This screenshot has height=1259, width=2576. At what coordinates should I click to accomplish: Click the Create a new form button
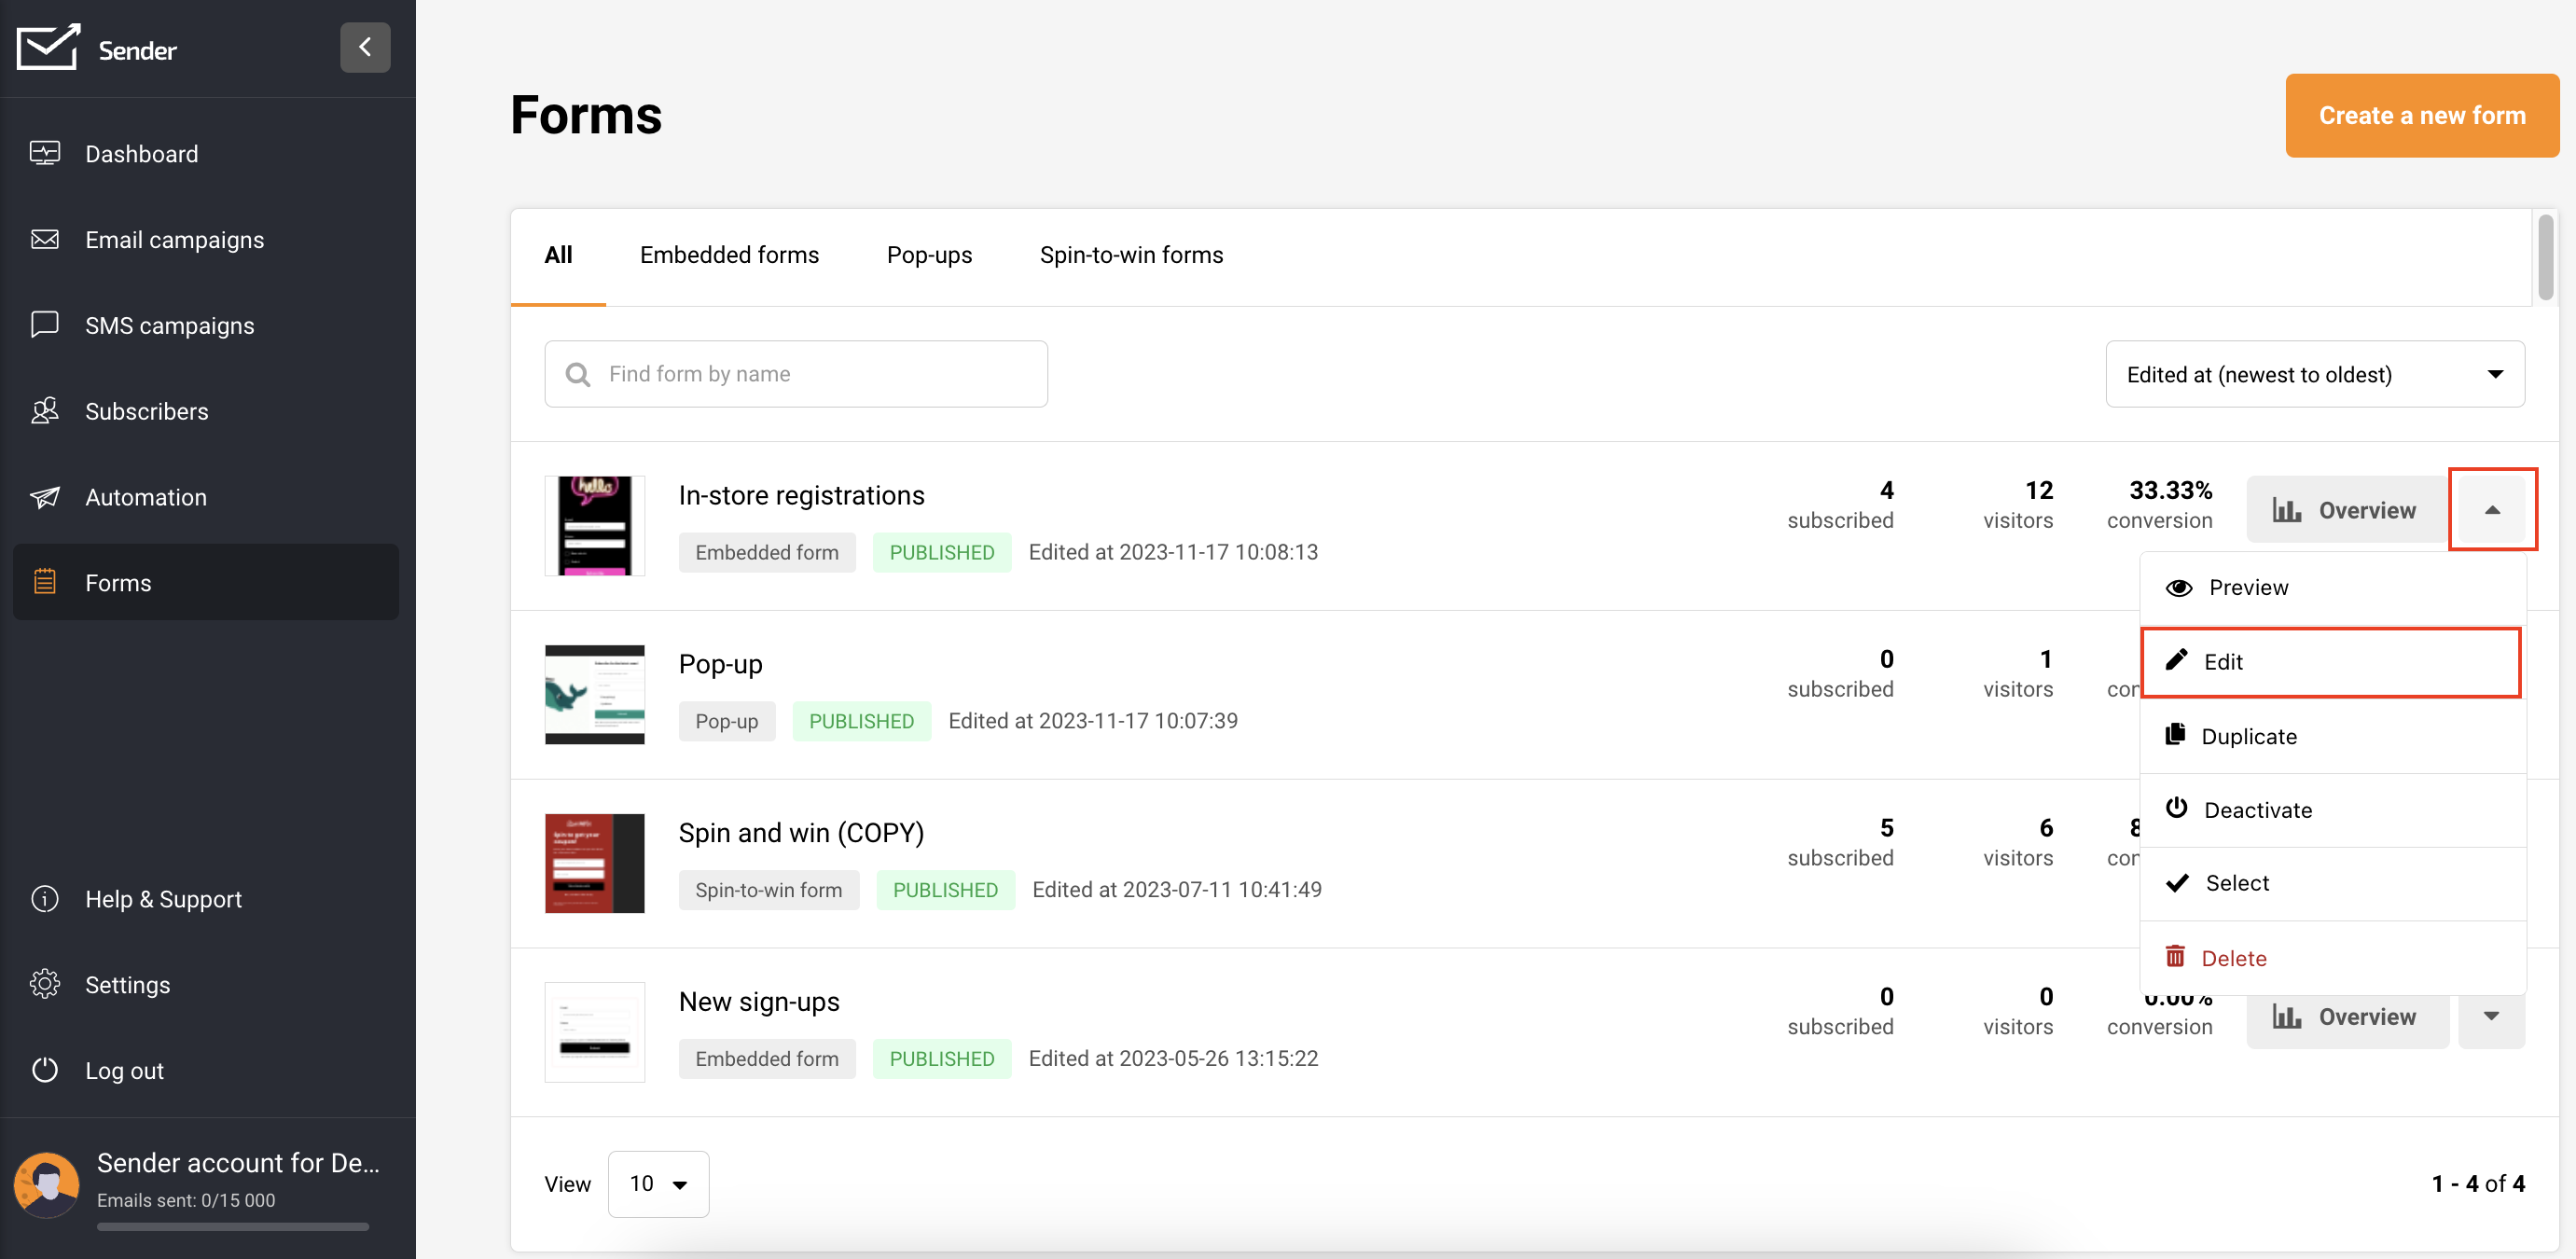(2421, 115)
